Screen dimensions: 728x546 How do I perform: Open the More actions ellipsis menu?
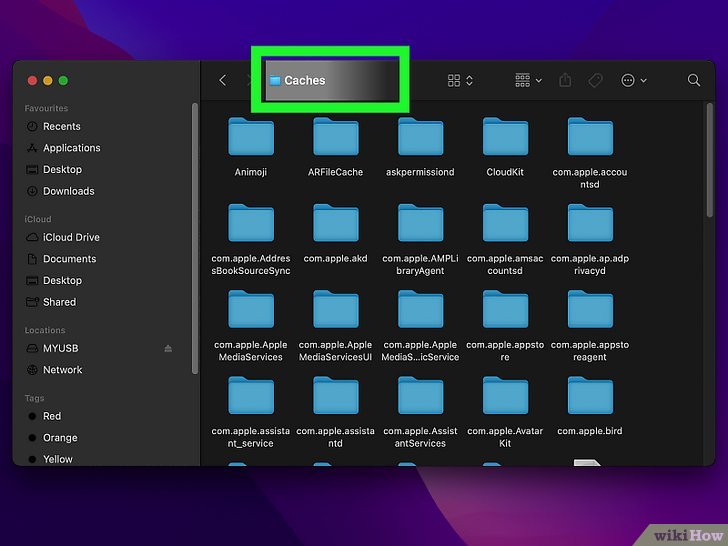634,80
